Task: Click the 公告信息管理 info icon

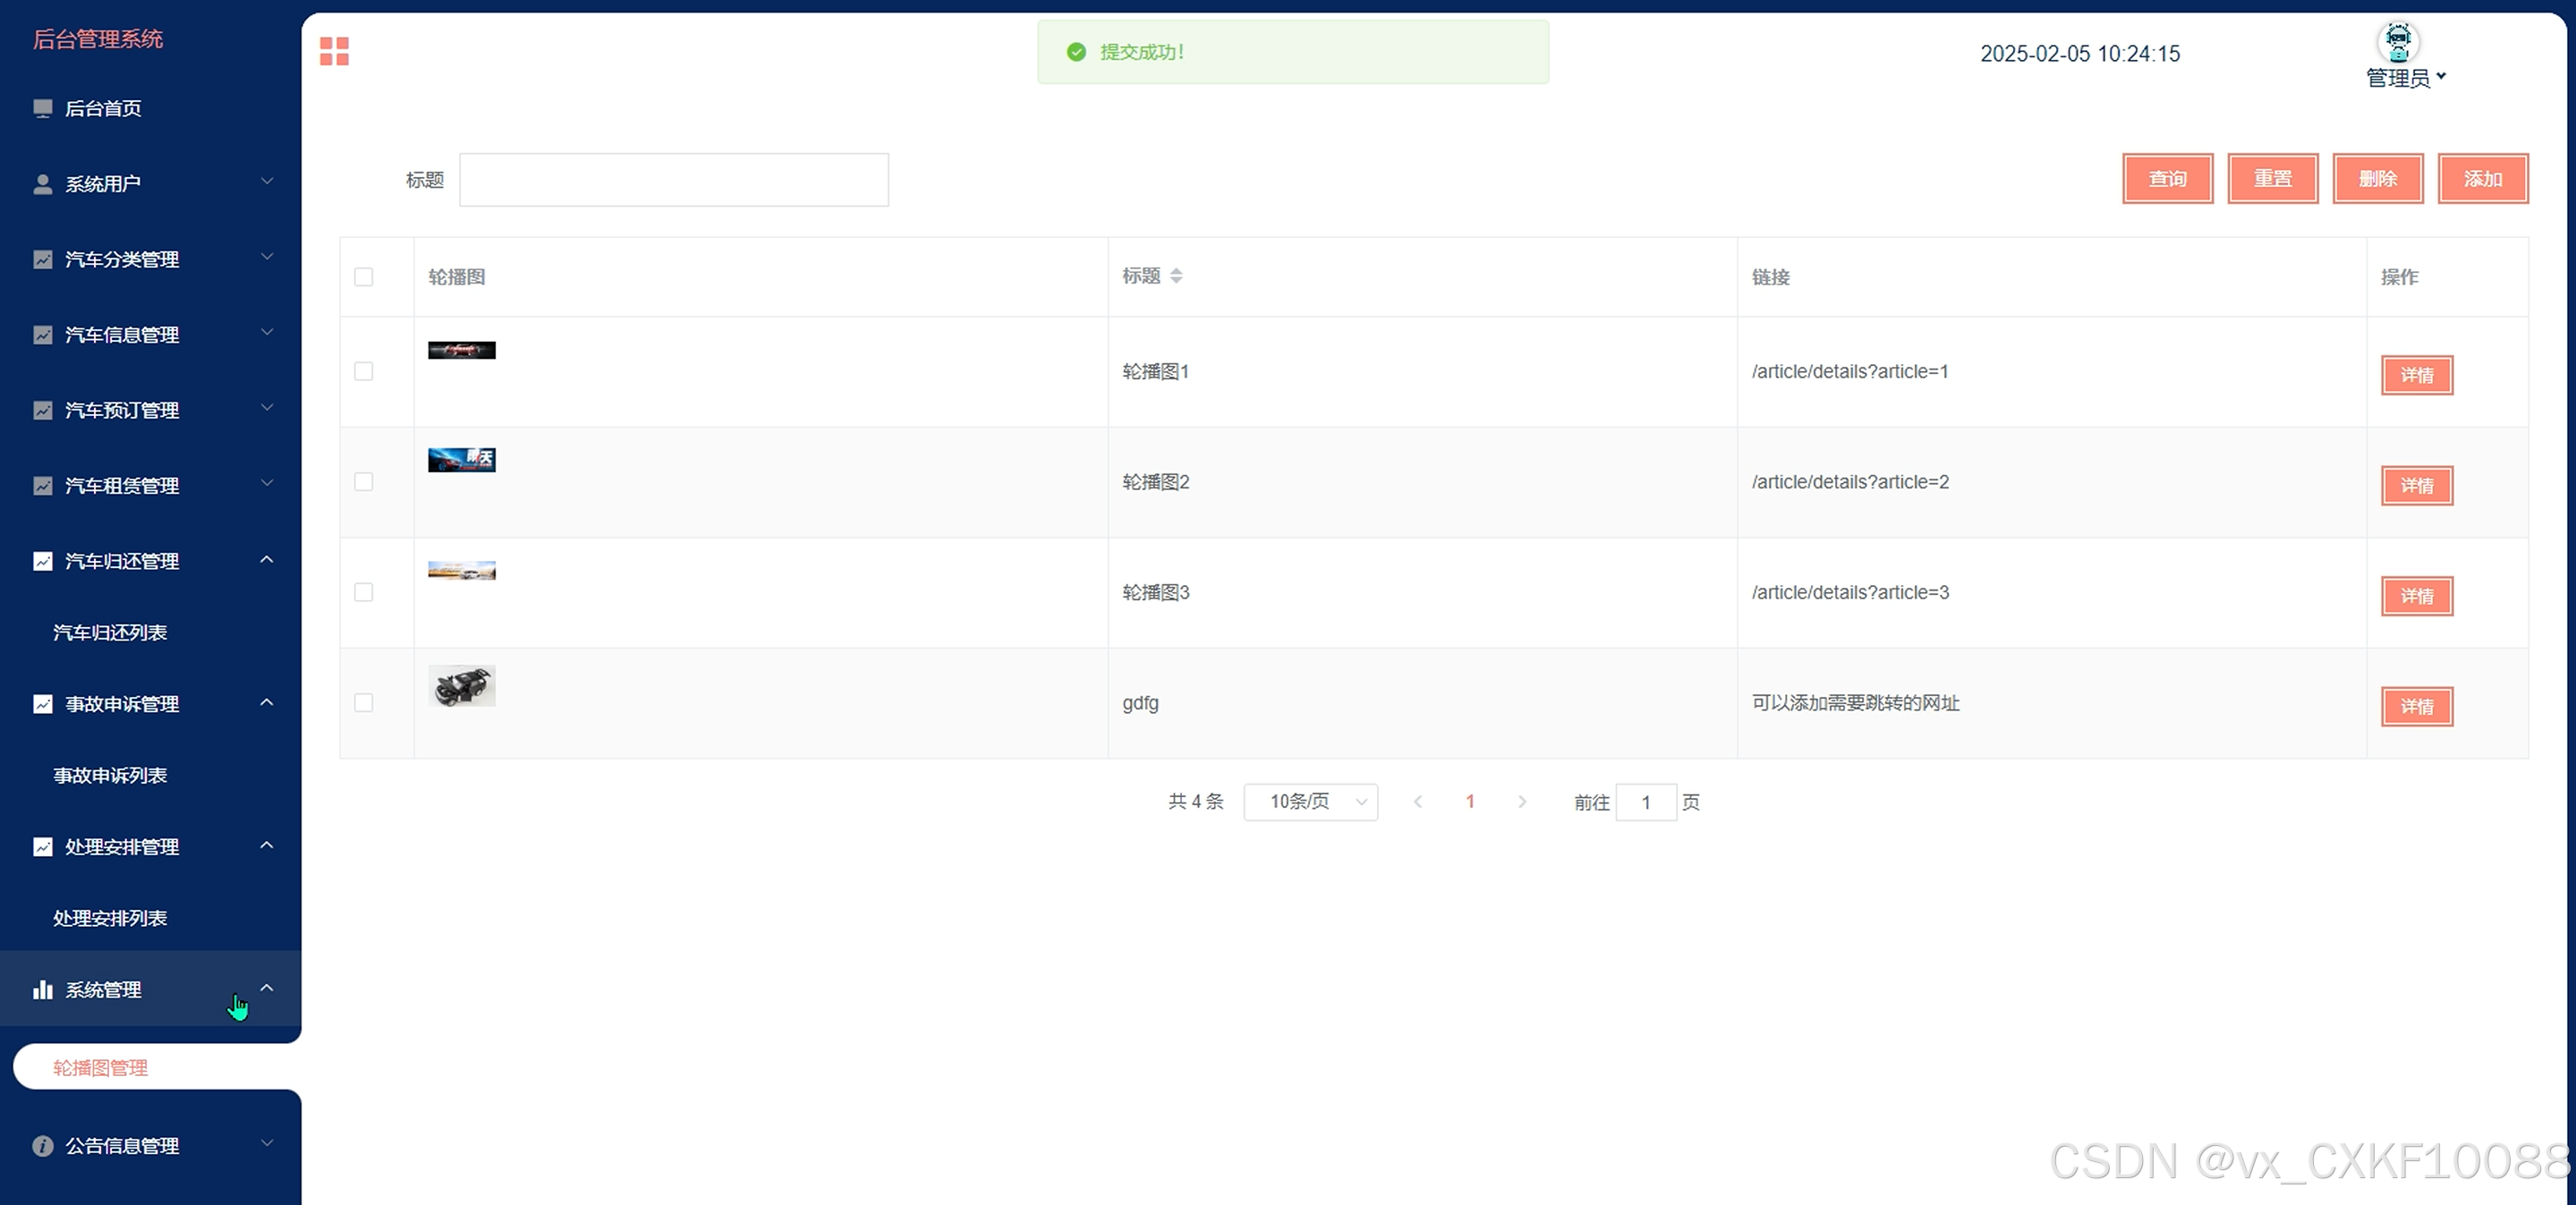Action: point(42,1146)
